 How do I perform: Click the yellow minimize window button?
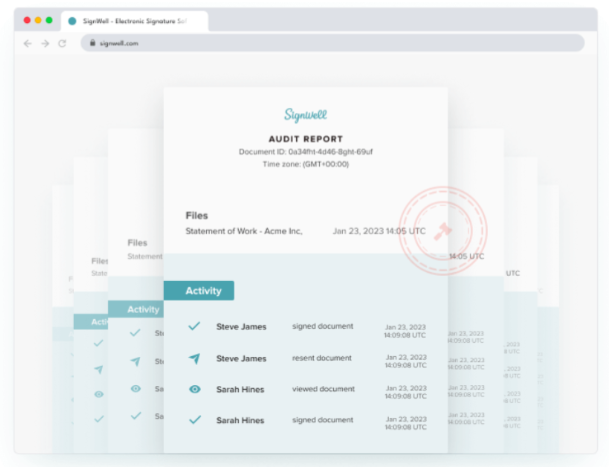tap(38, 20)
